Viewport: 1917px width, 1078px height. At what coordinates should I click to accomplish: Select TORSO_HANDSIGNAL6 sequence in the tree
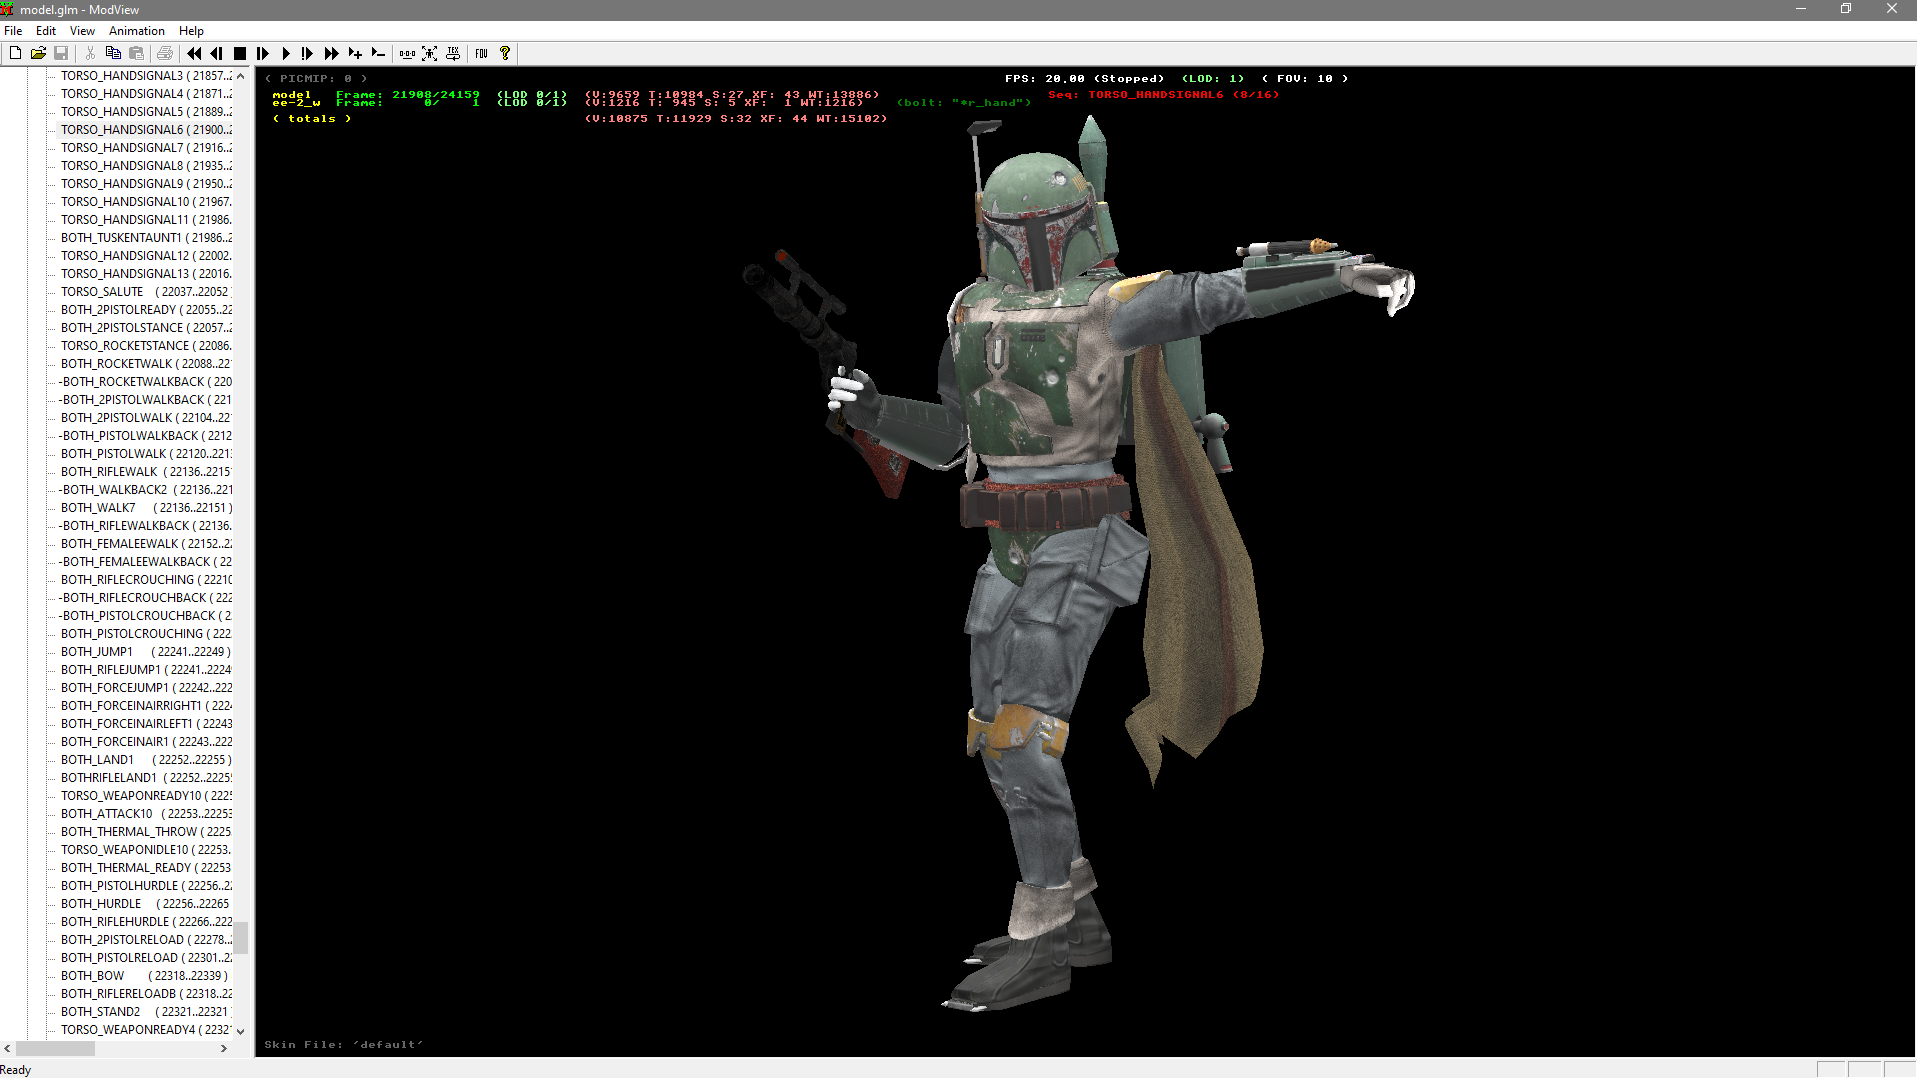pyautogui.click(x=146, y=130)
